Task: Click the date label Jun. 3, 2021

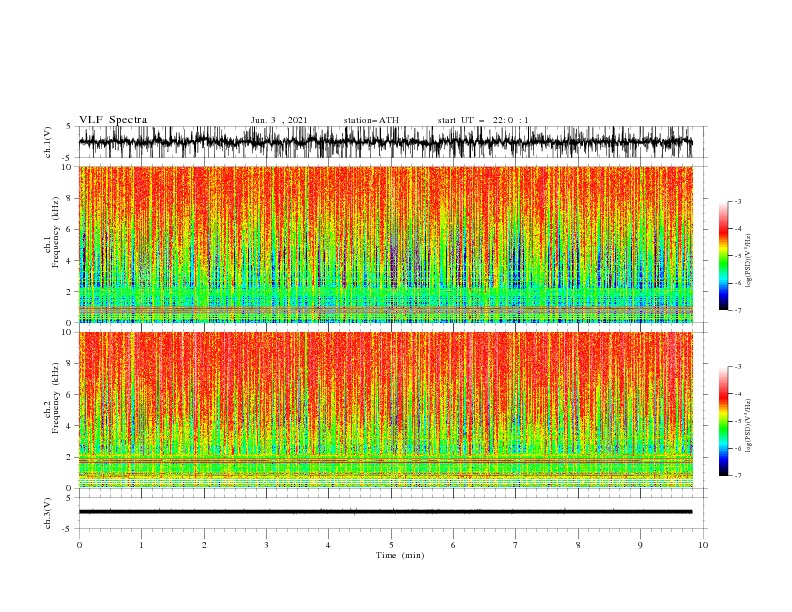Action: coord(279,120)
